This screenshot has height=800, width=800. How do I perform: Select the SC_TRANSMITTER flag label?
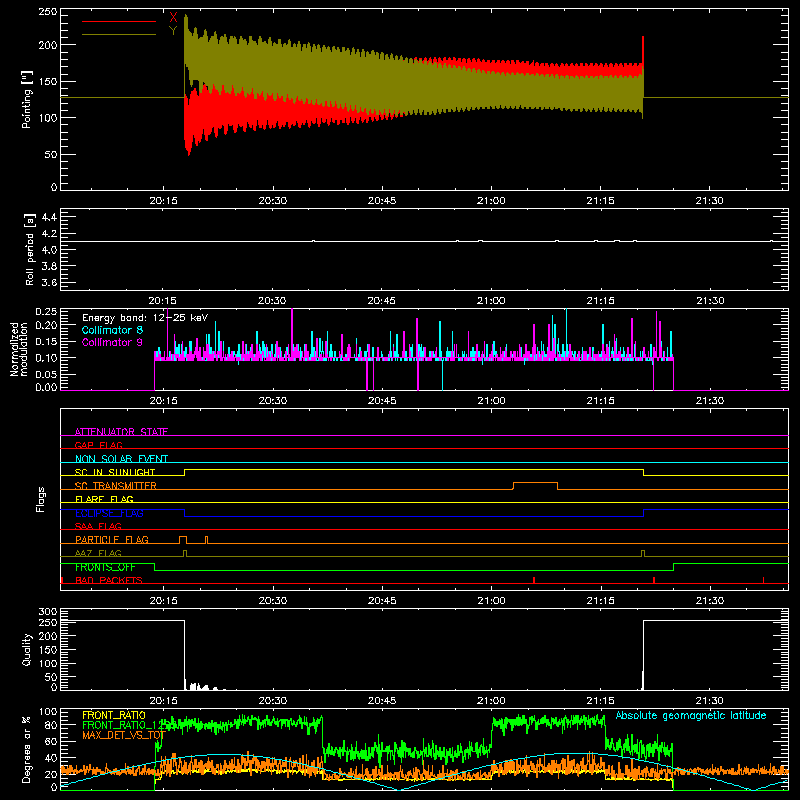[116, 485]
